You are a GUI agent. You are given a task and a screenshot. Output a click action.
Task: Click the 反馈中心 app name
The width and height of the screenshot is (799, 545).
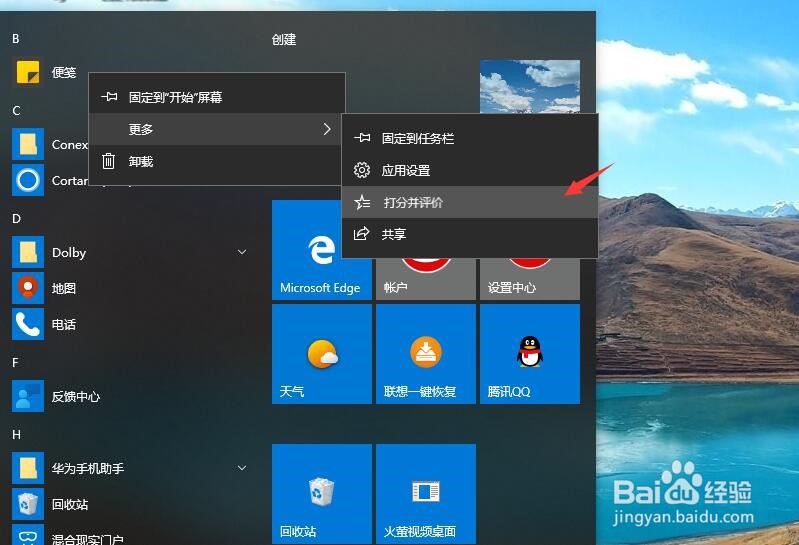coord(76,396)
